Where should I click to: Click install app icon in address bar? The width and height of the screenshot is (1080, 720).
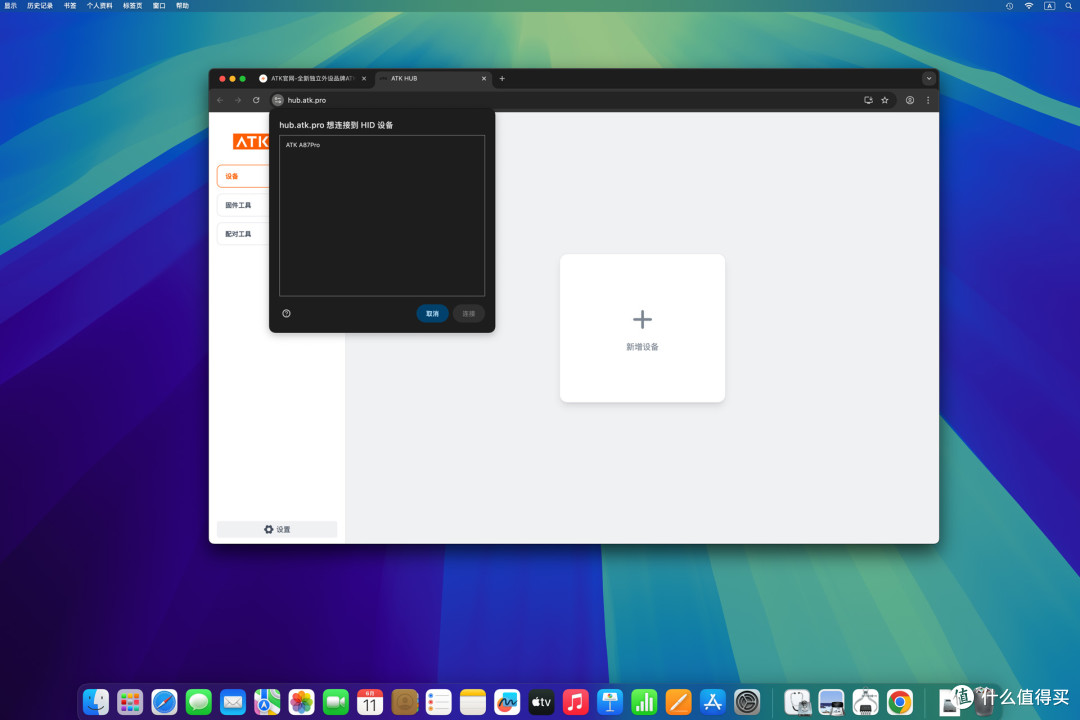868,100
